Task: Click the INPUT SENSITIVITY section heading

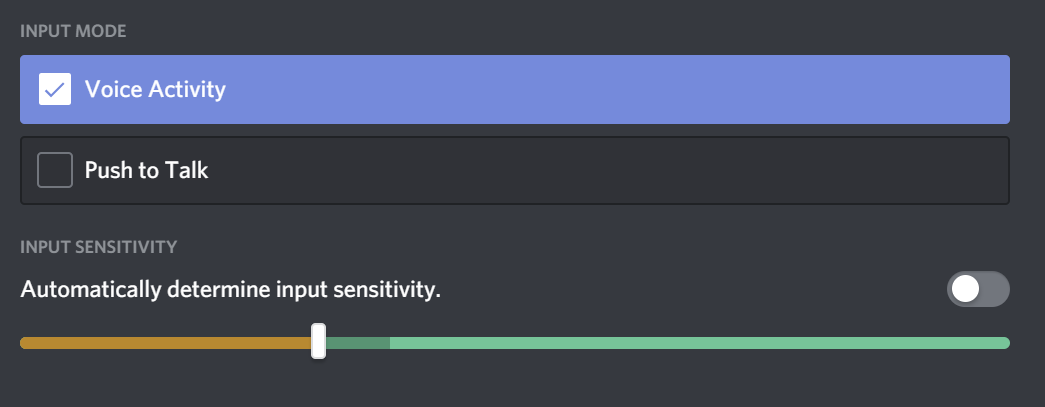Action: point(99,247)
